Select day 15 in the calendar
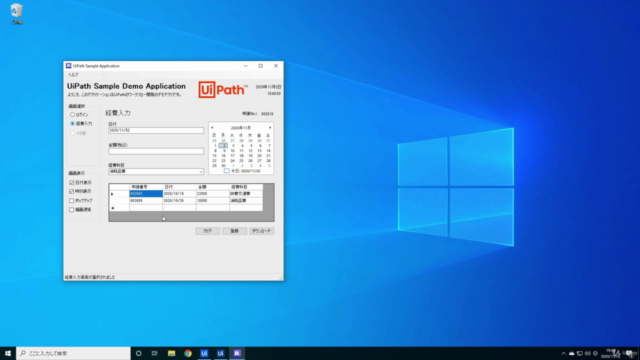 [214, 156]
